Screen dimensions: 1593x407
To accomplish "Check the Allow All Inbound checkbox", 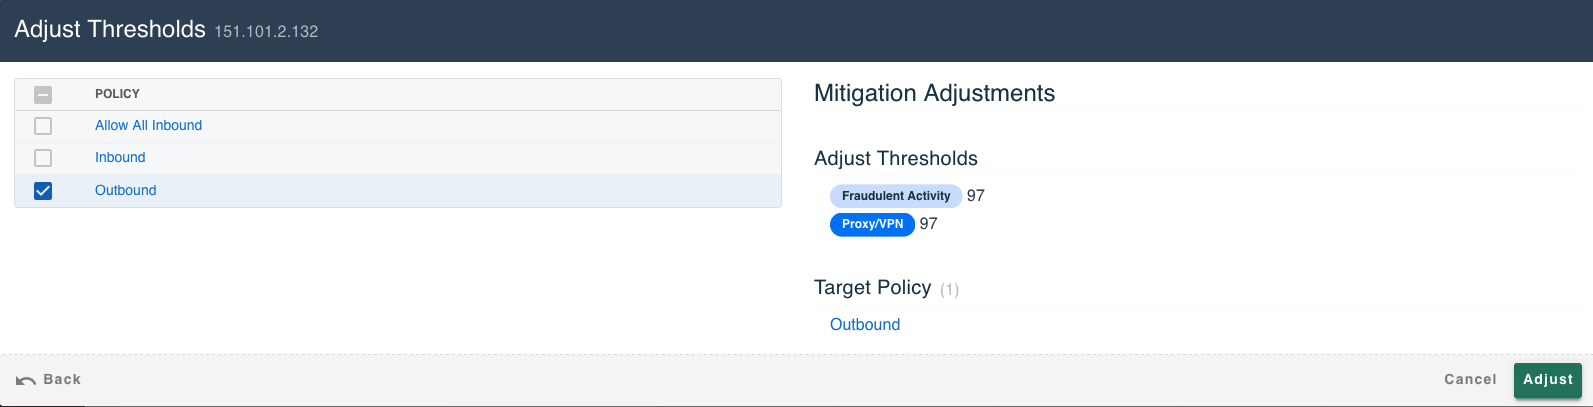I will (x=43, y=126).
